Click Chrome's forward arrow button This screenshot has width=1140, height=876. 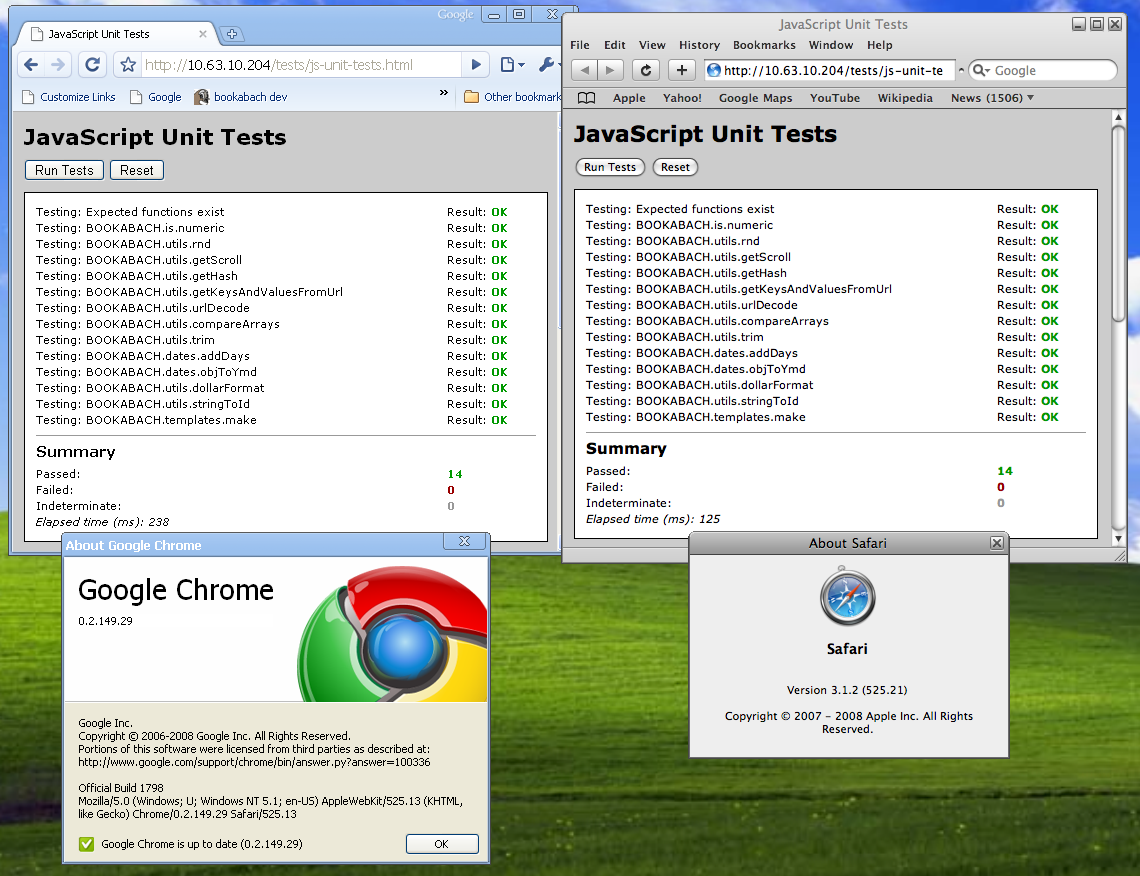(57, 65)
